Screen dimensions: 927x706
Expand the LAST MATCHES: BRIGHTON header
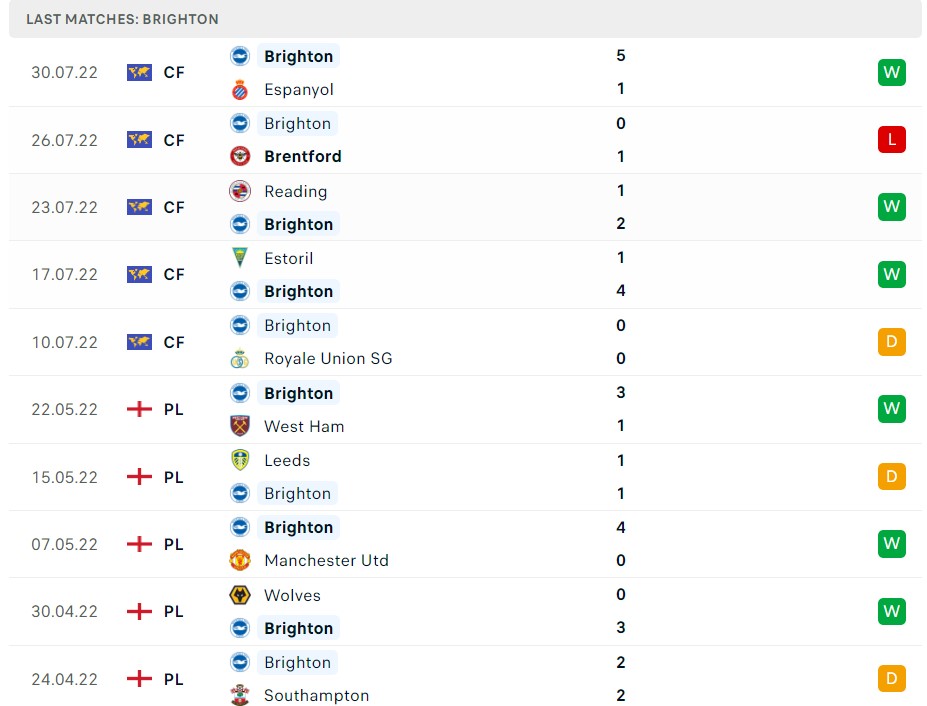[x=122, y=18]
